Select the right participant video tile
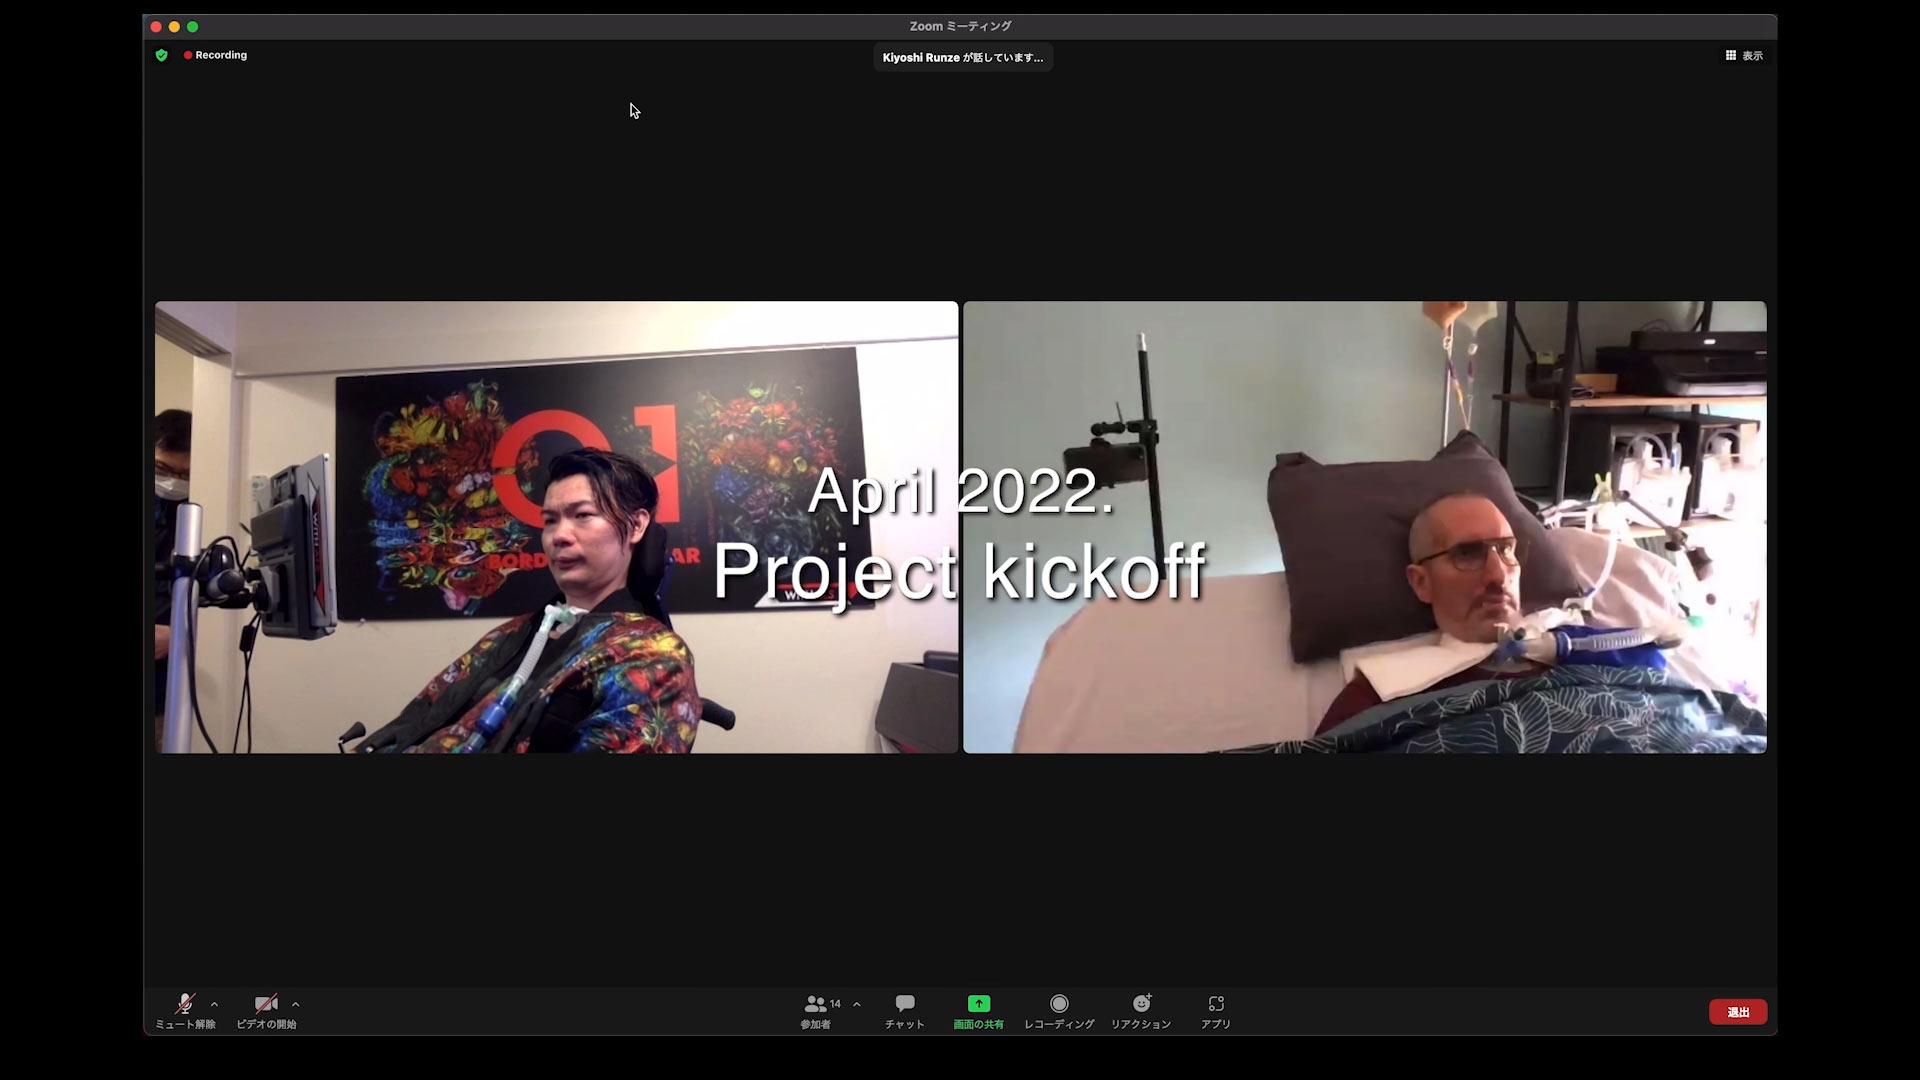The width and height of the screenshot is (1920, 1080). 1364,527
